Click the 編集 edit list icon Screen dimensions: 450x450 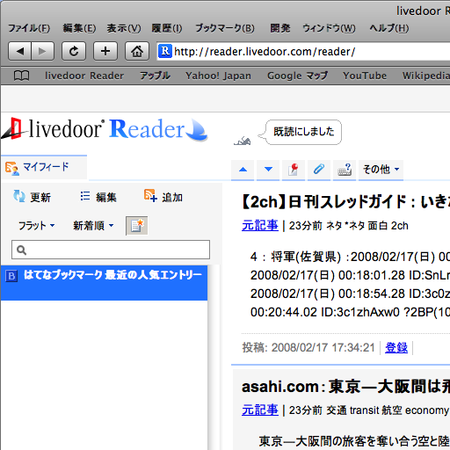point(85,196)
